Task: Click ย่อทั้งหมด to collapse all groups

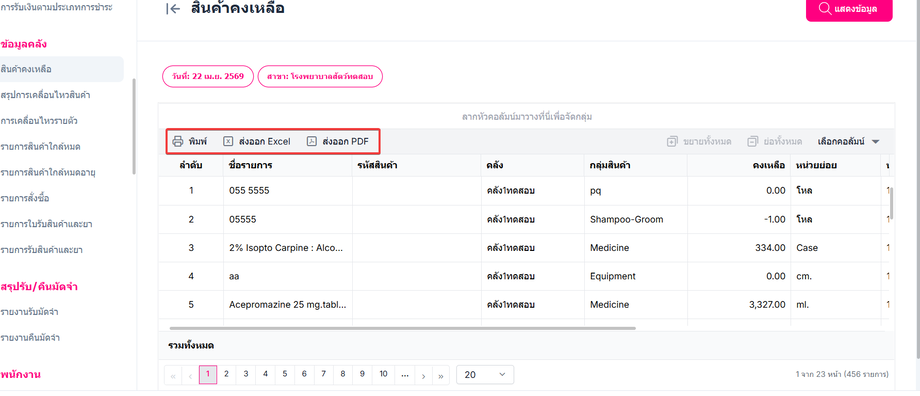Action: [775, 141]
